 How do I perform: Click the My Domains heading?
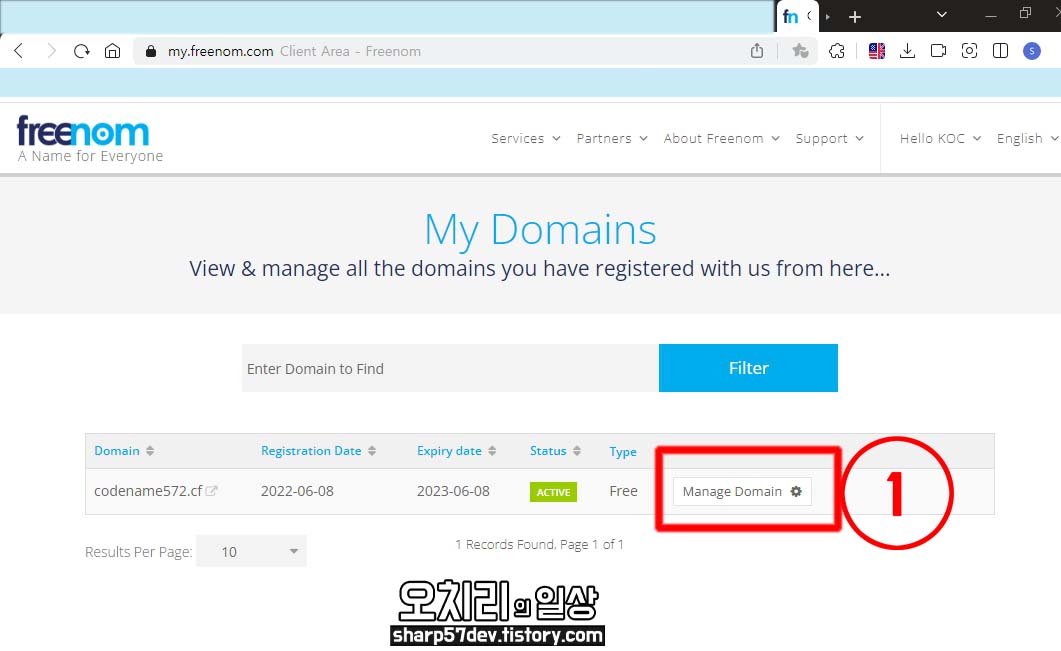[x=540, y=230]
